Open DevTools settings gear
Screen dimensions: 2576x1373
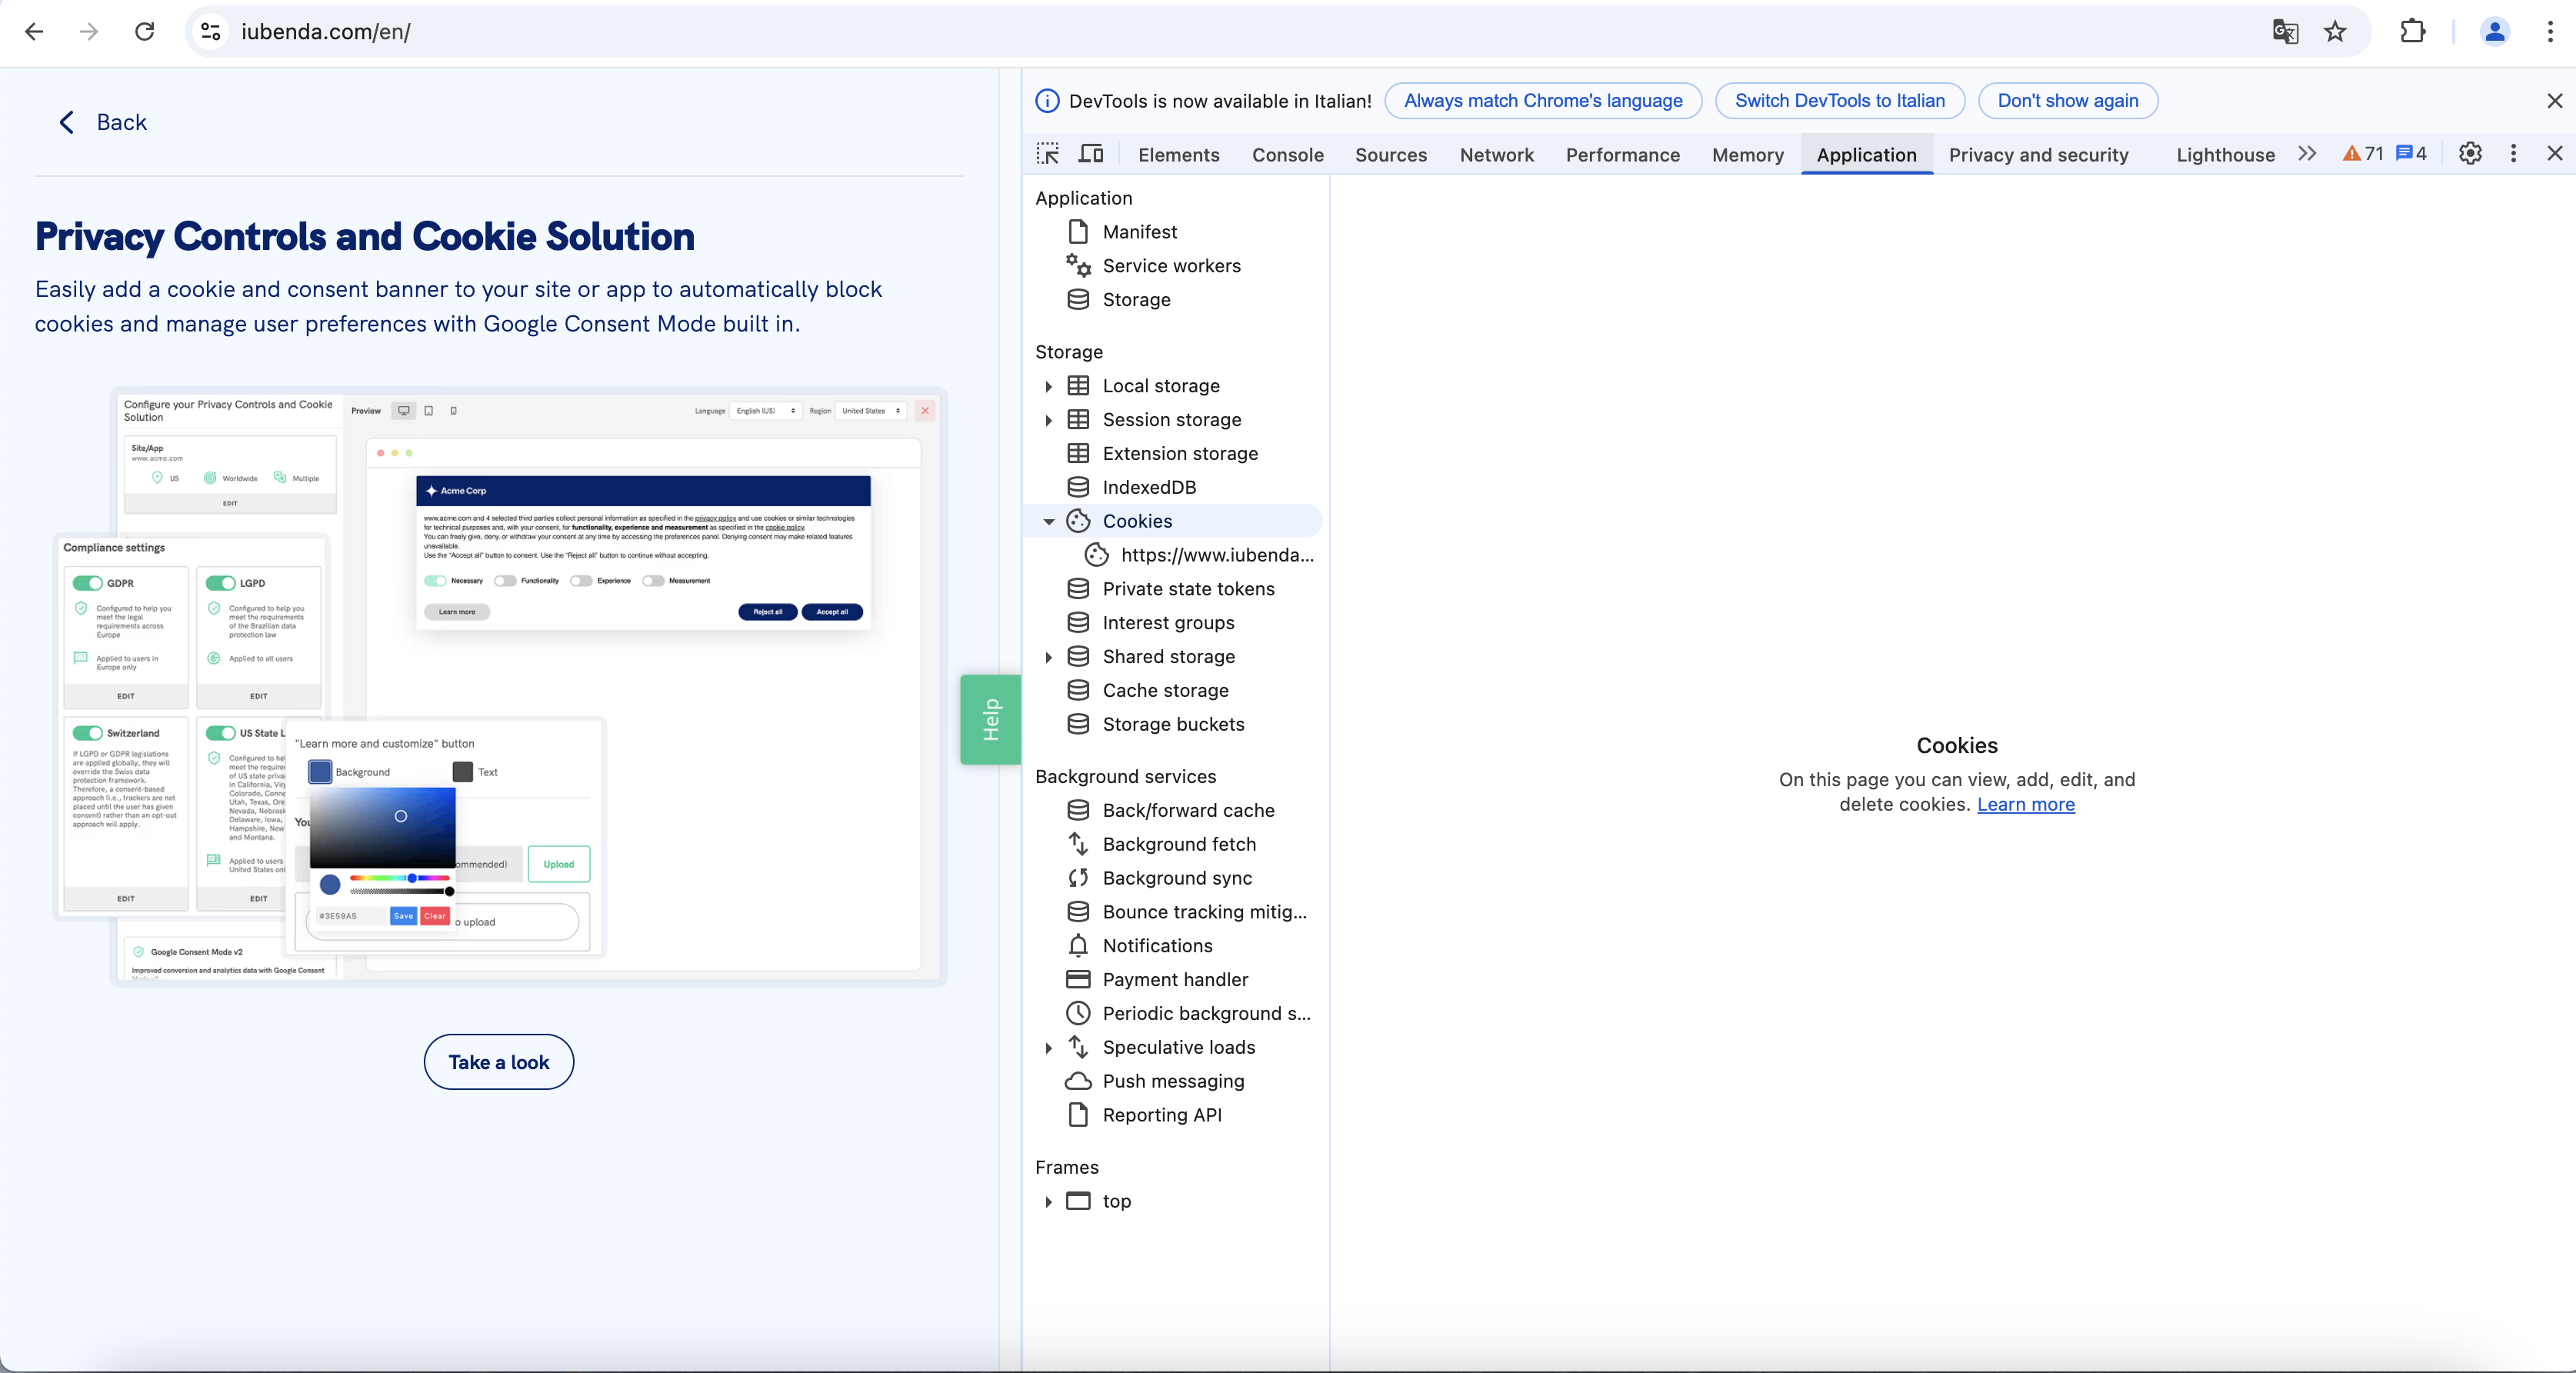click(x=2470, y=154)
